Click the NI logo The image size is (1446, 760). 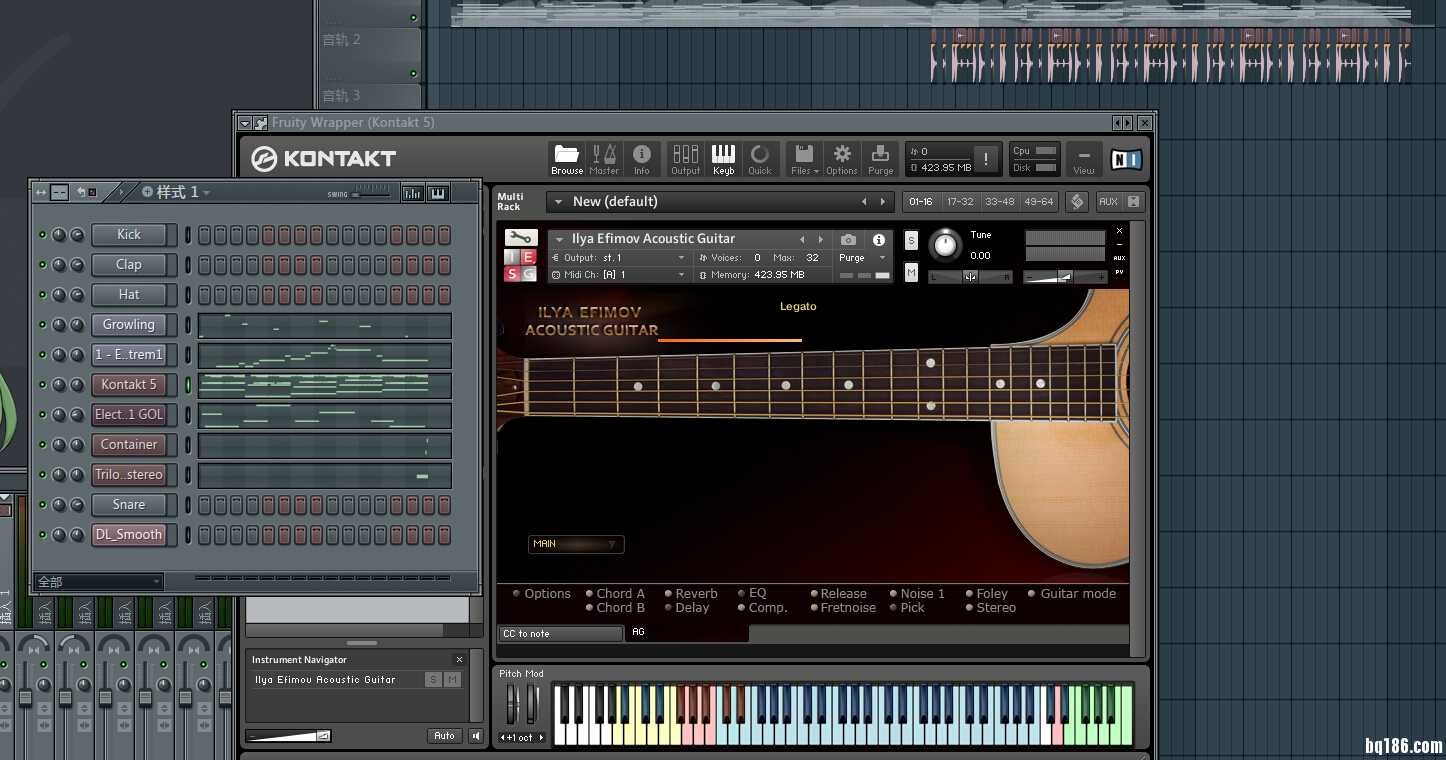pos(1126,159)
